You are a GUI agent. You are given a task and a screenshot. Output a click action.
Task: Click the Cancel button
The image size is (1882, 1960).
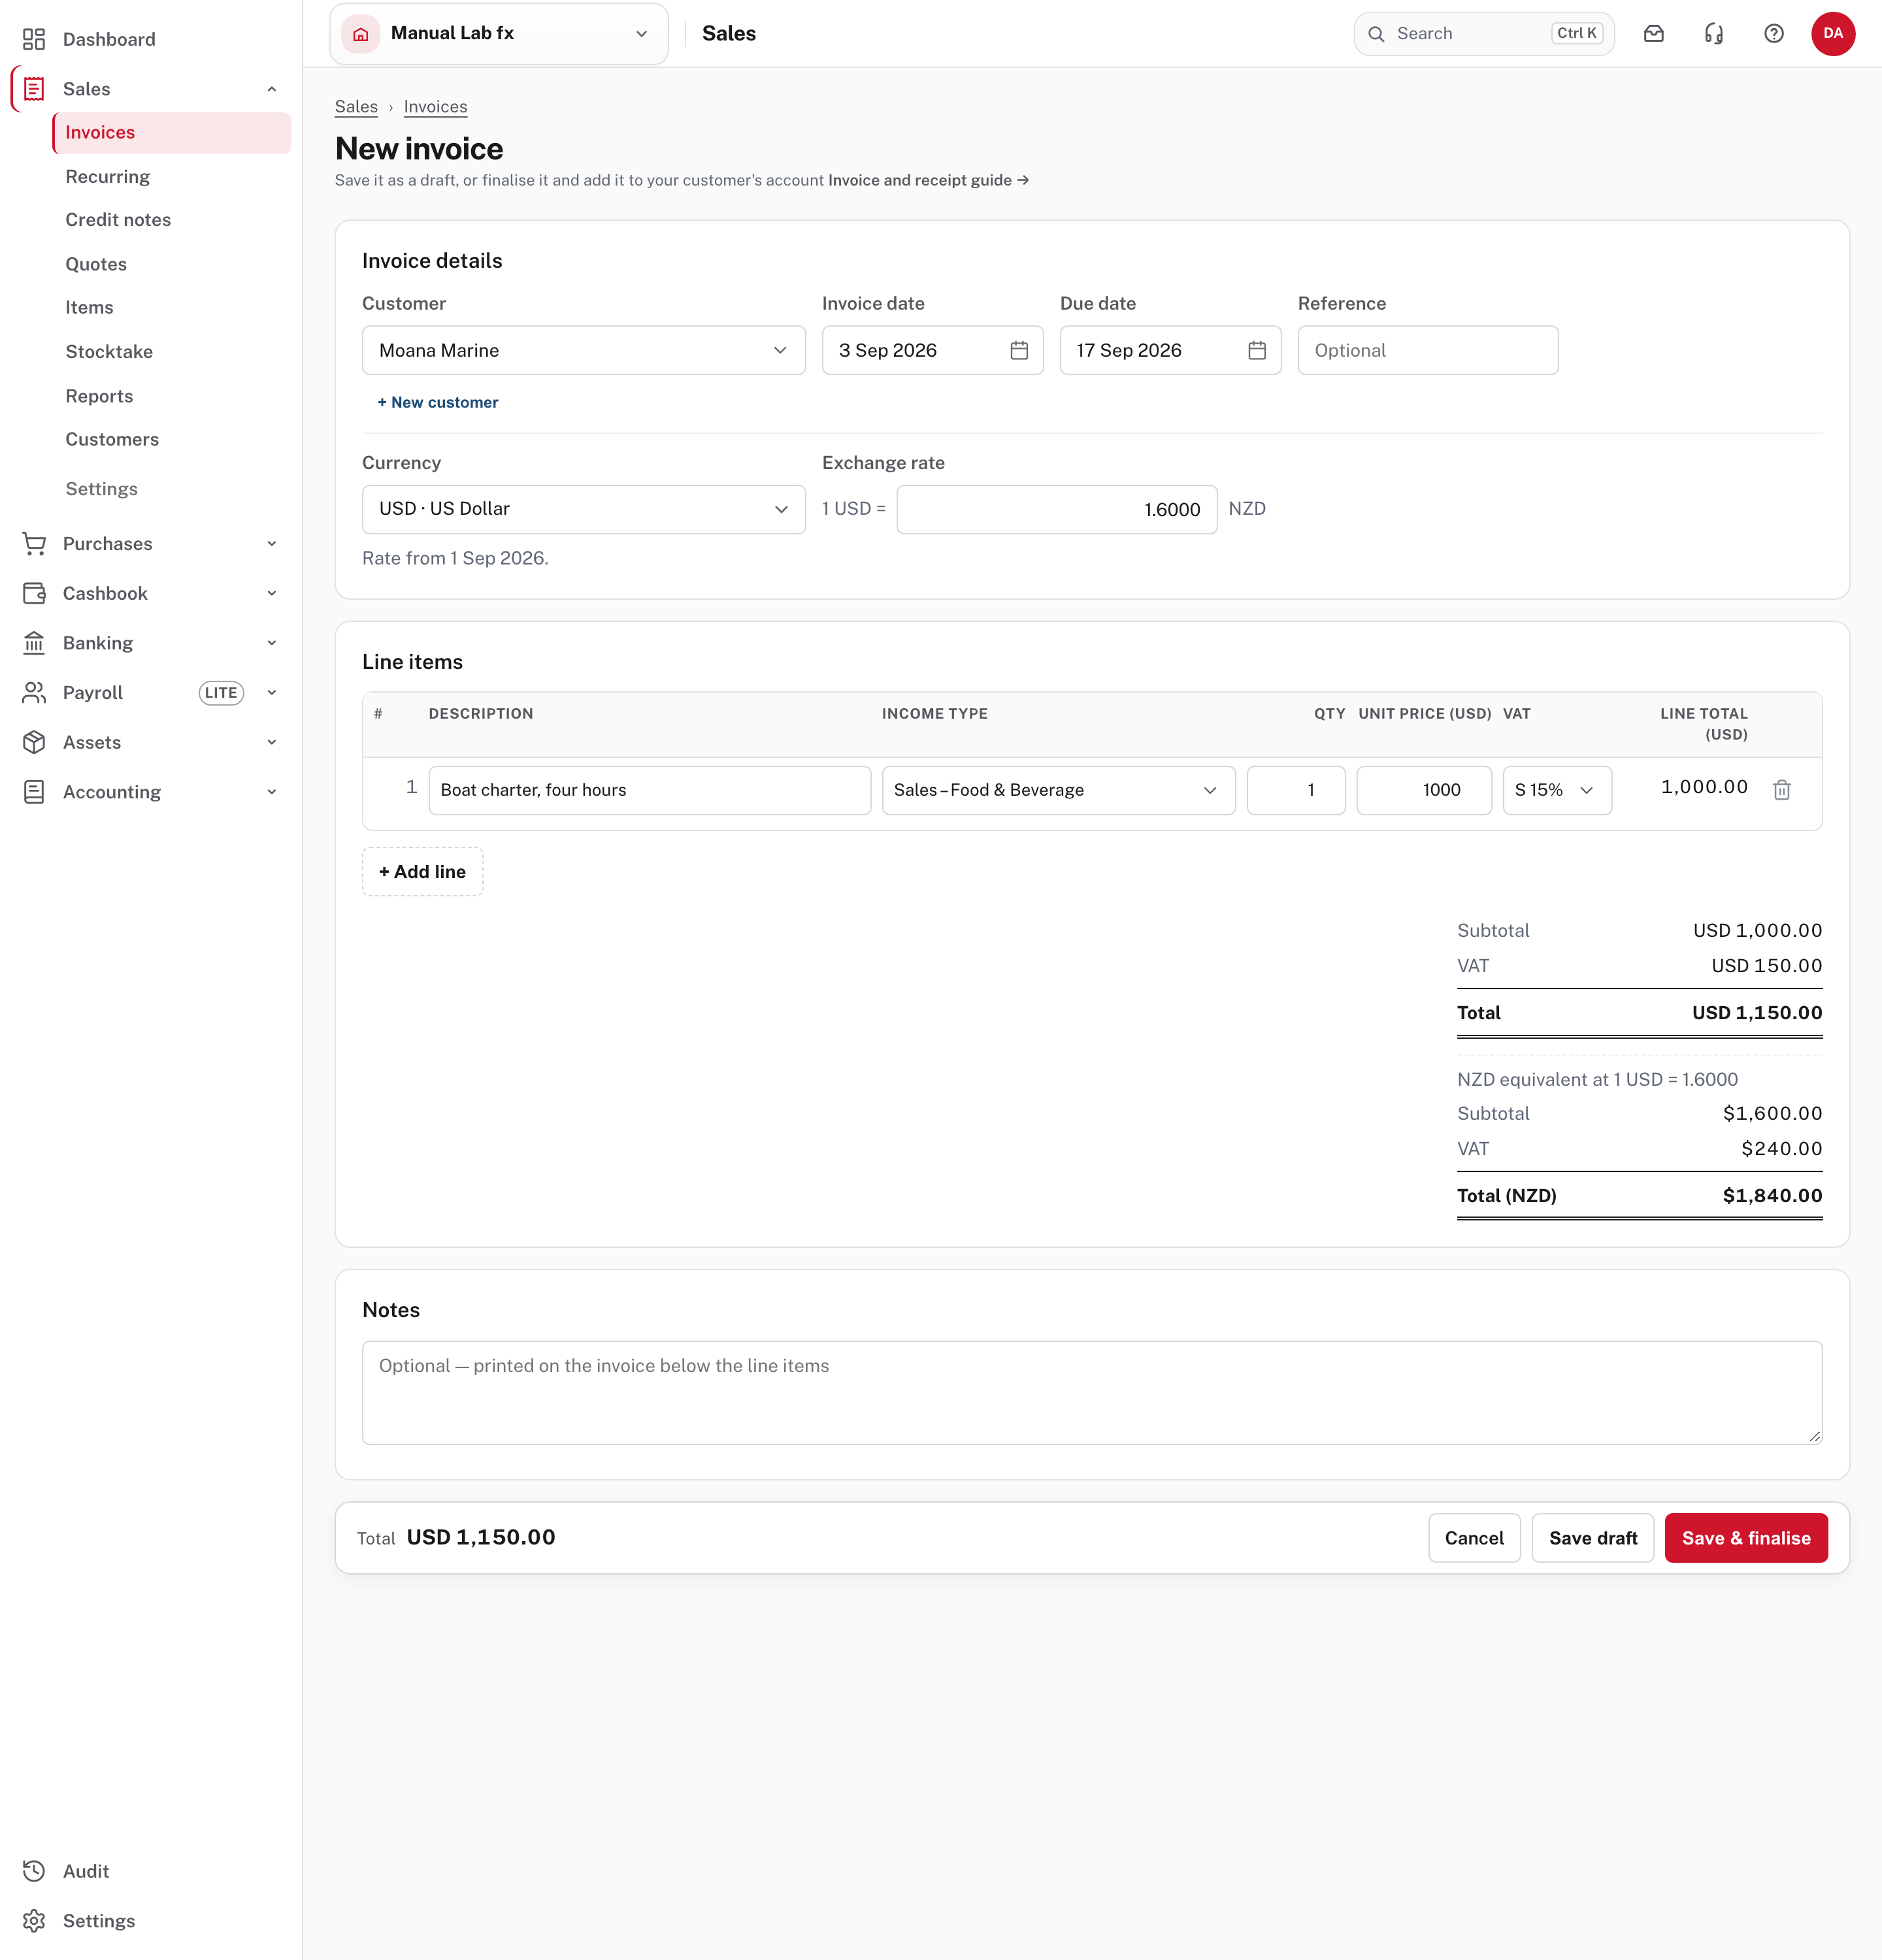coord(1474,1538)
